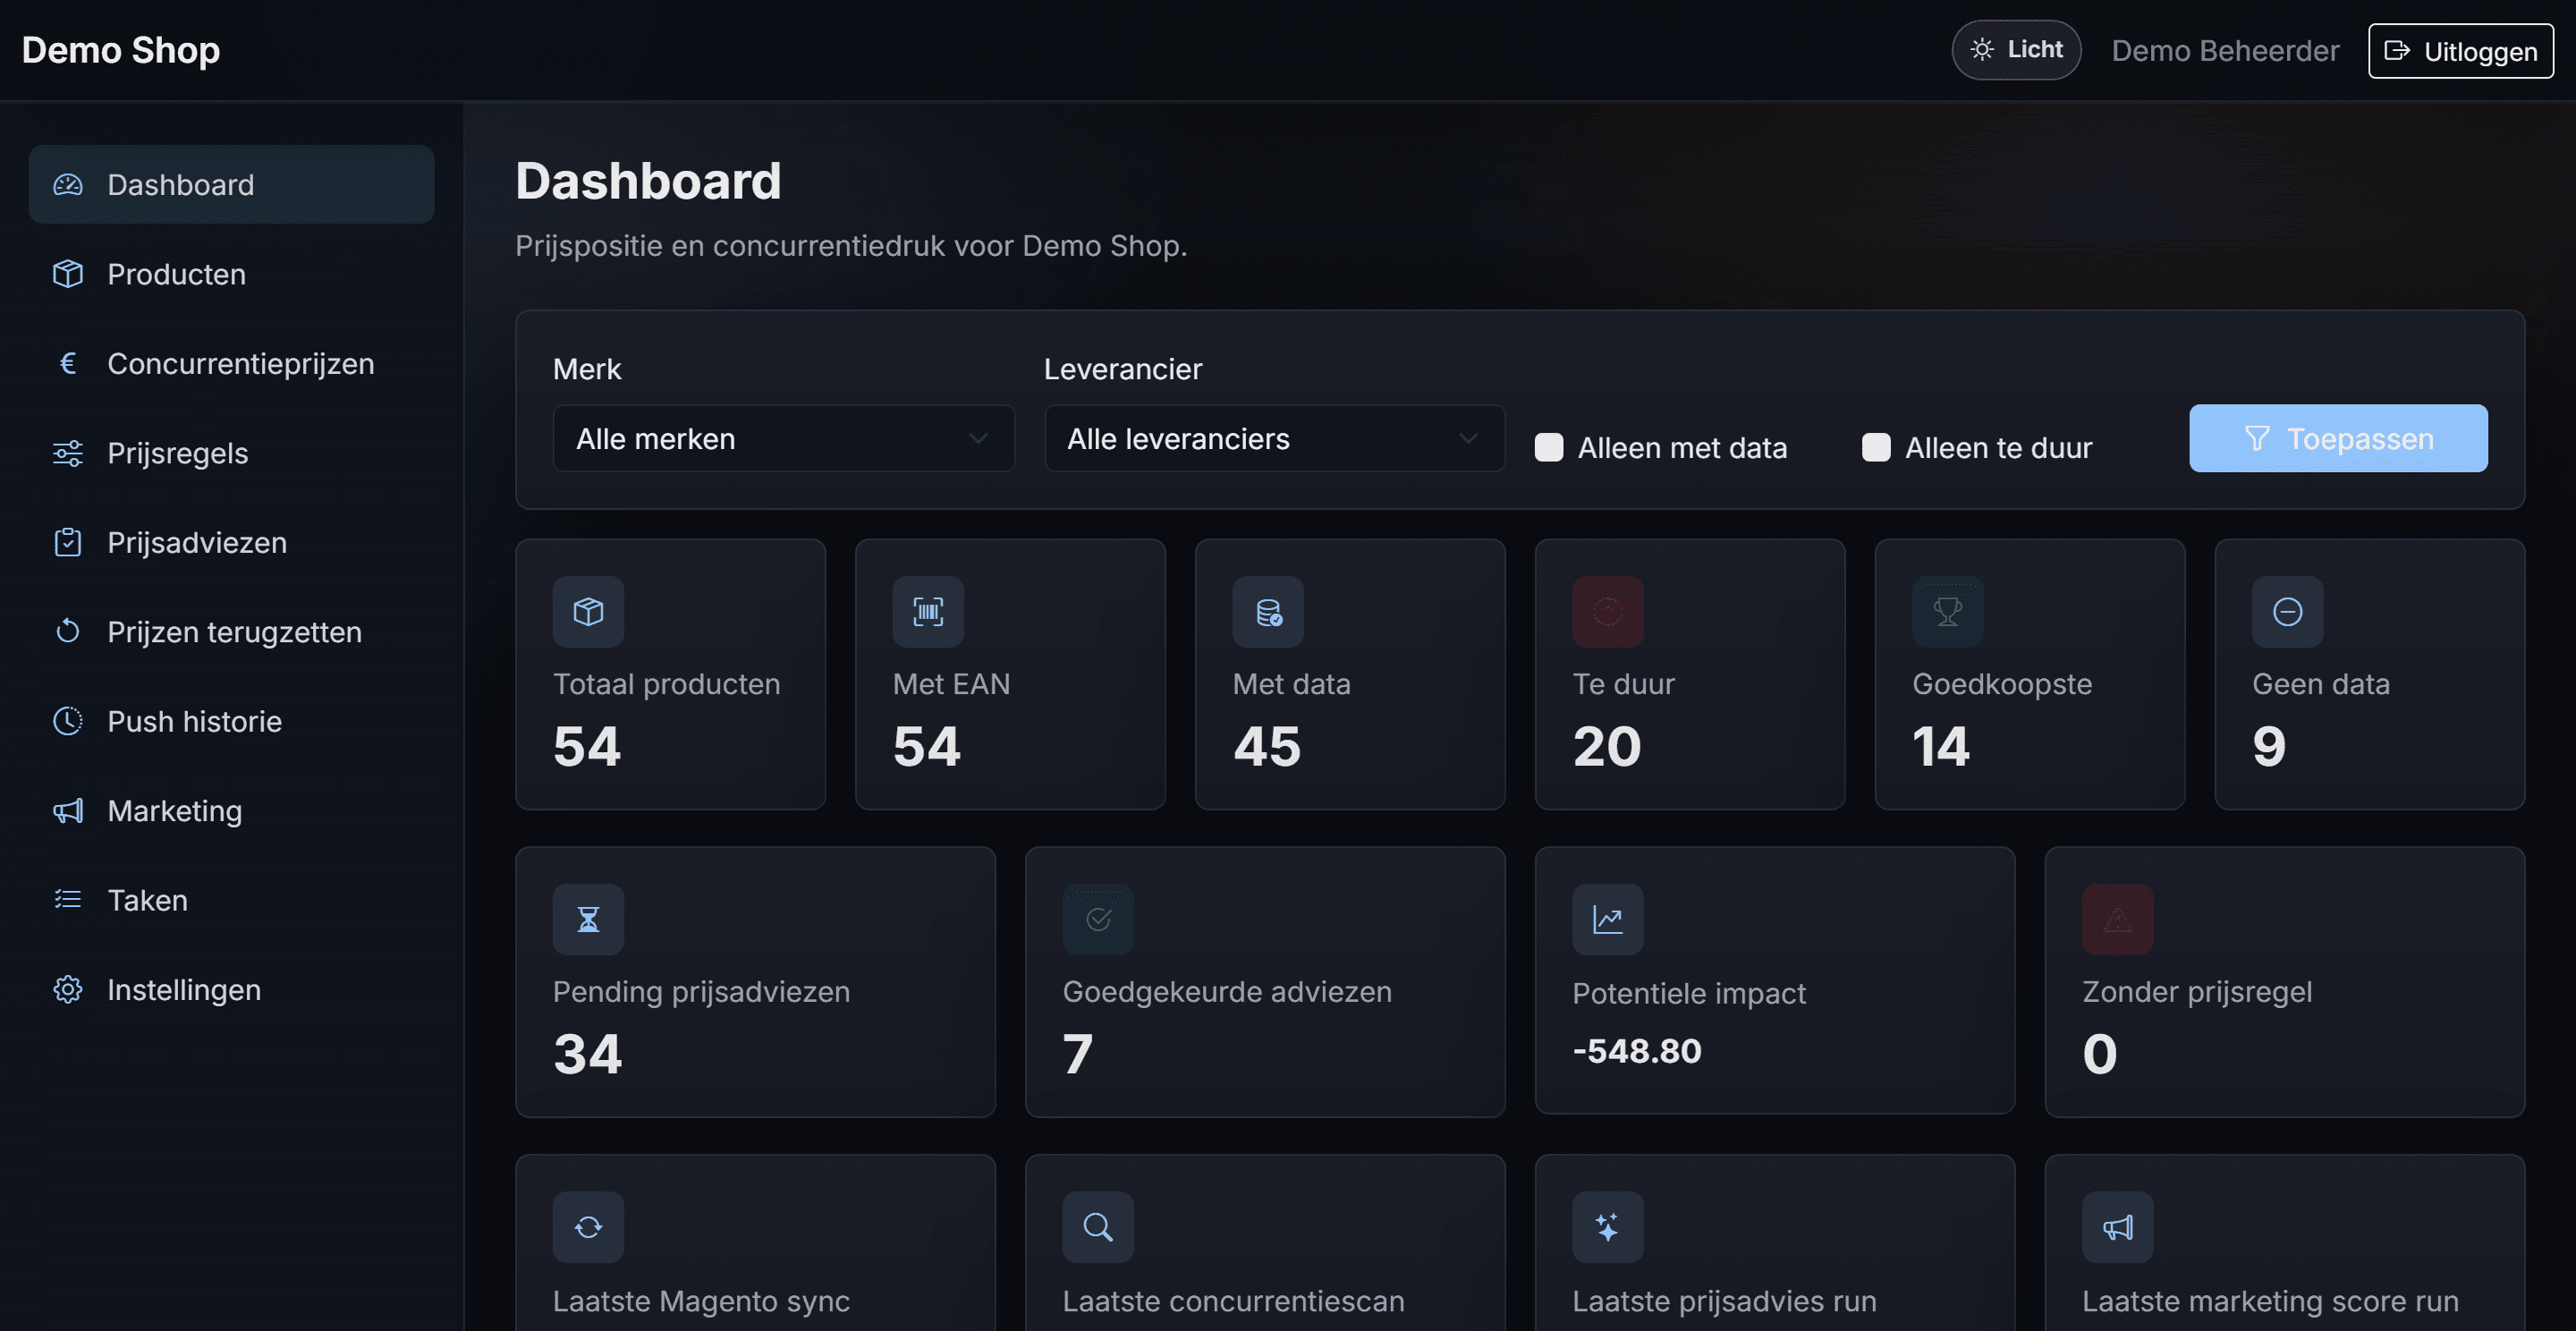Click the Potentiele impact value -548.80

(1637, 1051)
